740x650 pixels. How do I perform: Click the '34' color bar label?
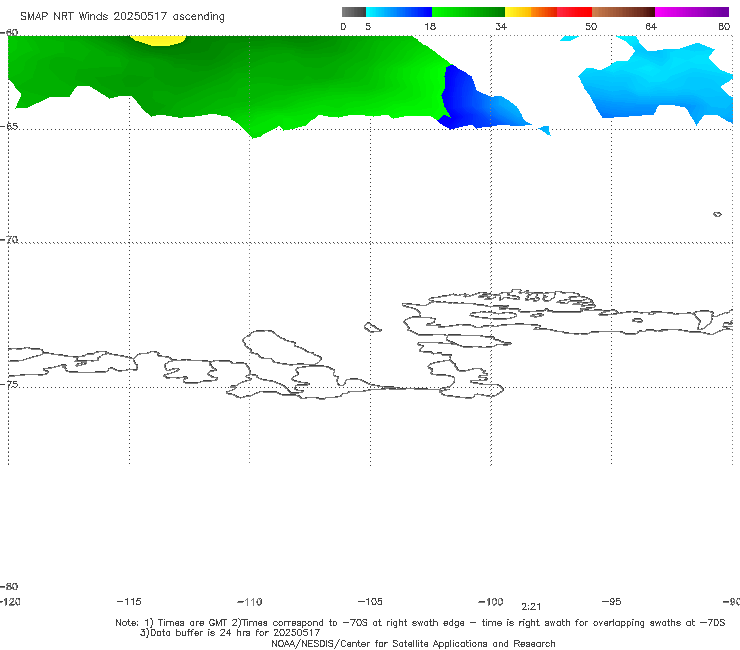(501, 26)
